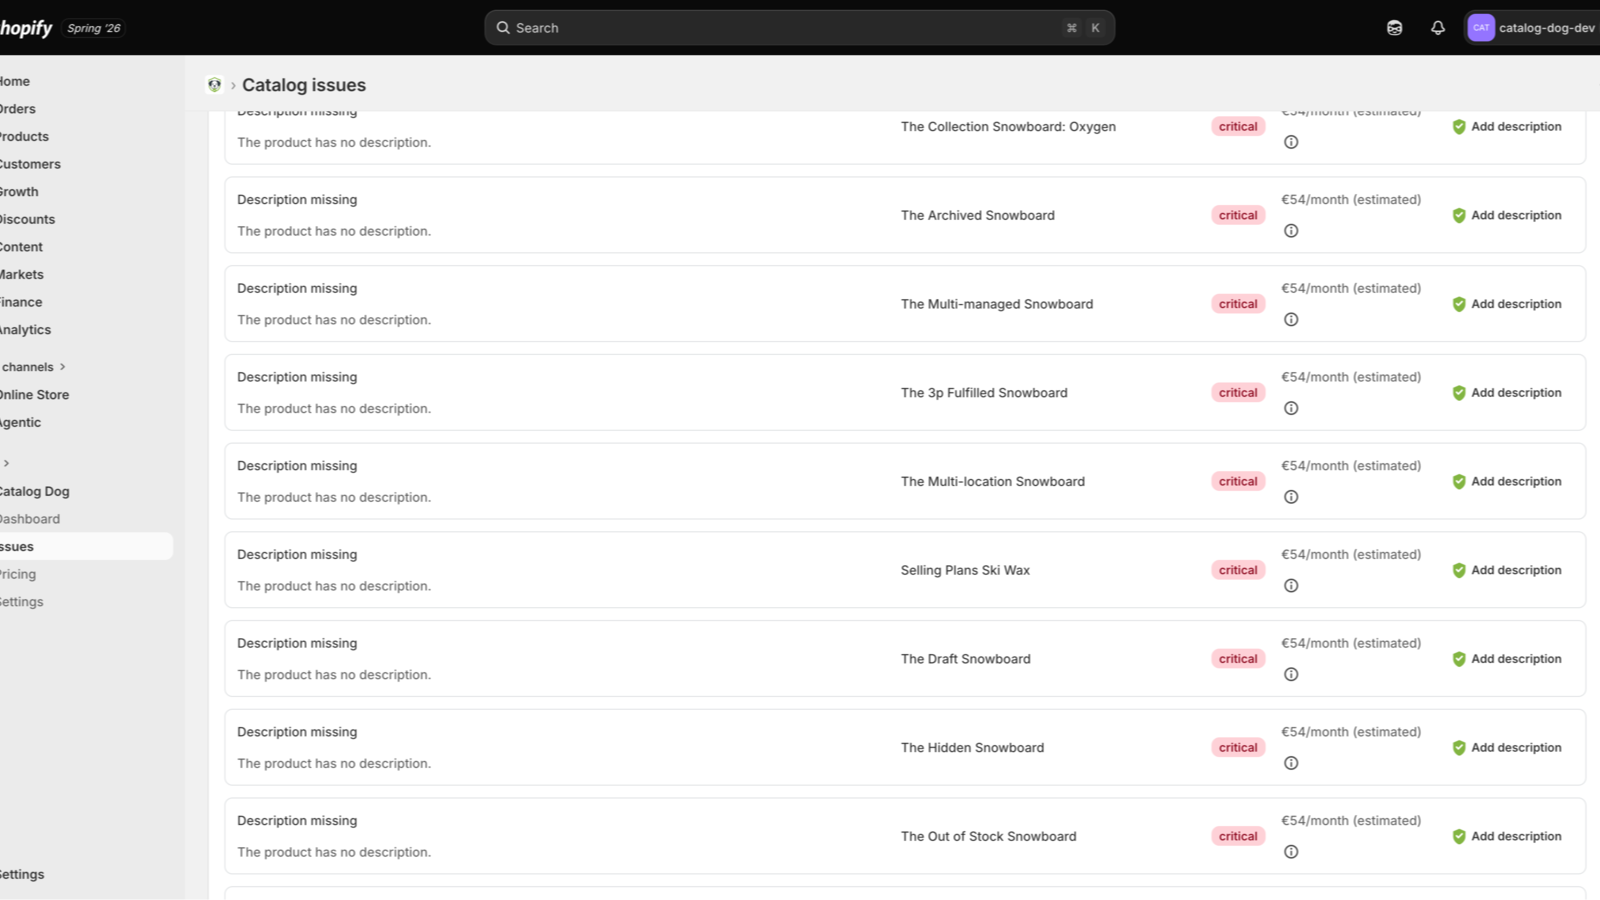This screenshot has width=1600, height=900.
Task: Expand the Apps section chevron in sidebar
Action: click(6, 463)
